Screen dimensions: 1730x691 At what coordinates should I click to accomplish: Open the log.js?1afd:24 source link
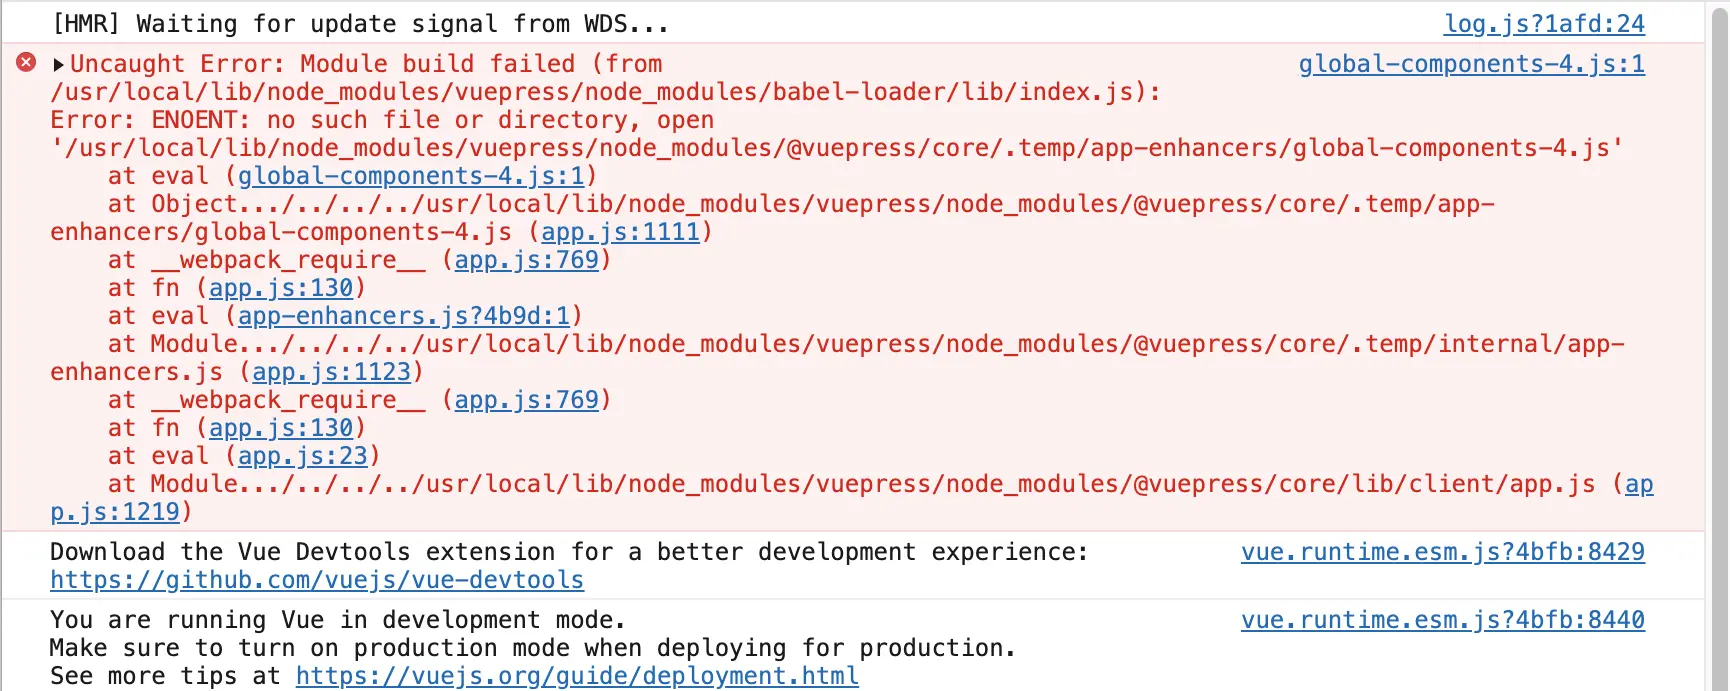click(1544, 24)
